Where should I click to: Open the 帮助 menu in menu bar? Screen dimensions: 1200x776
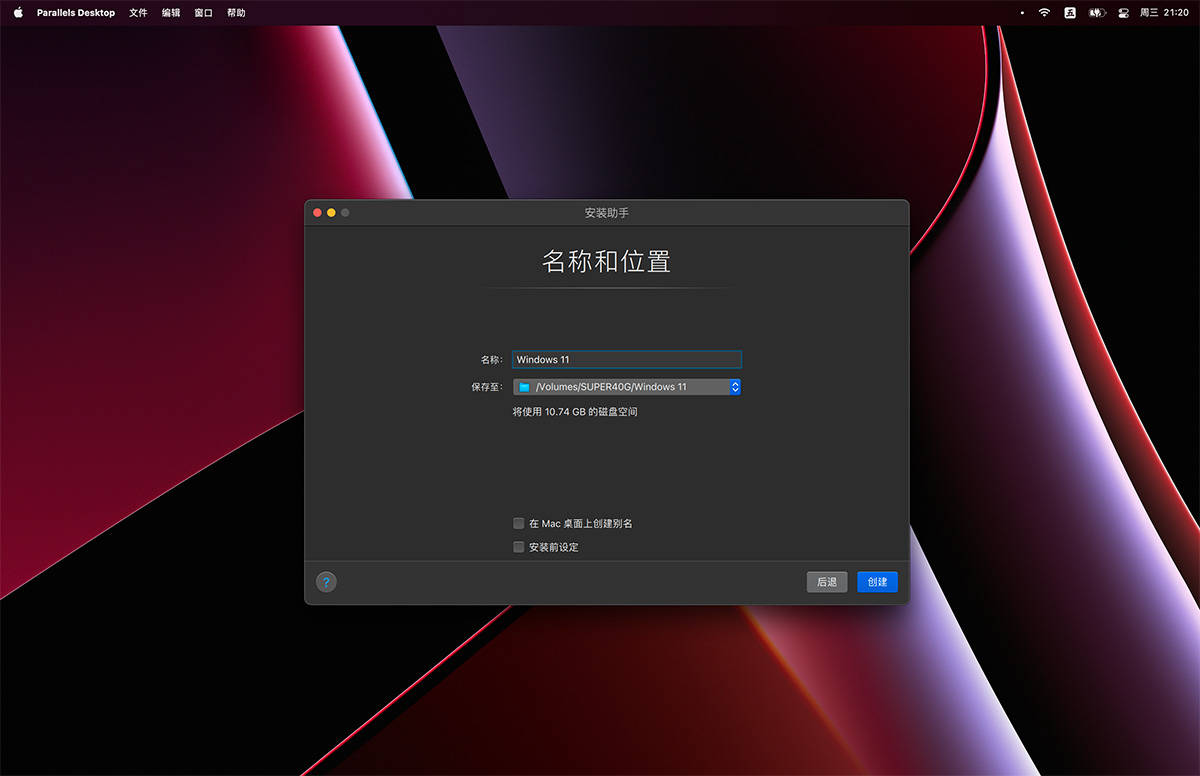(236, 13)
